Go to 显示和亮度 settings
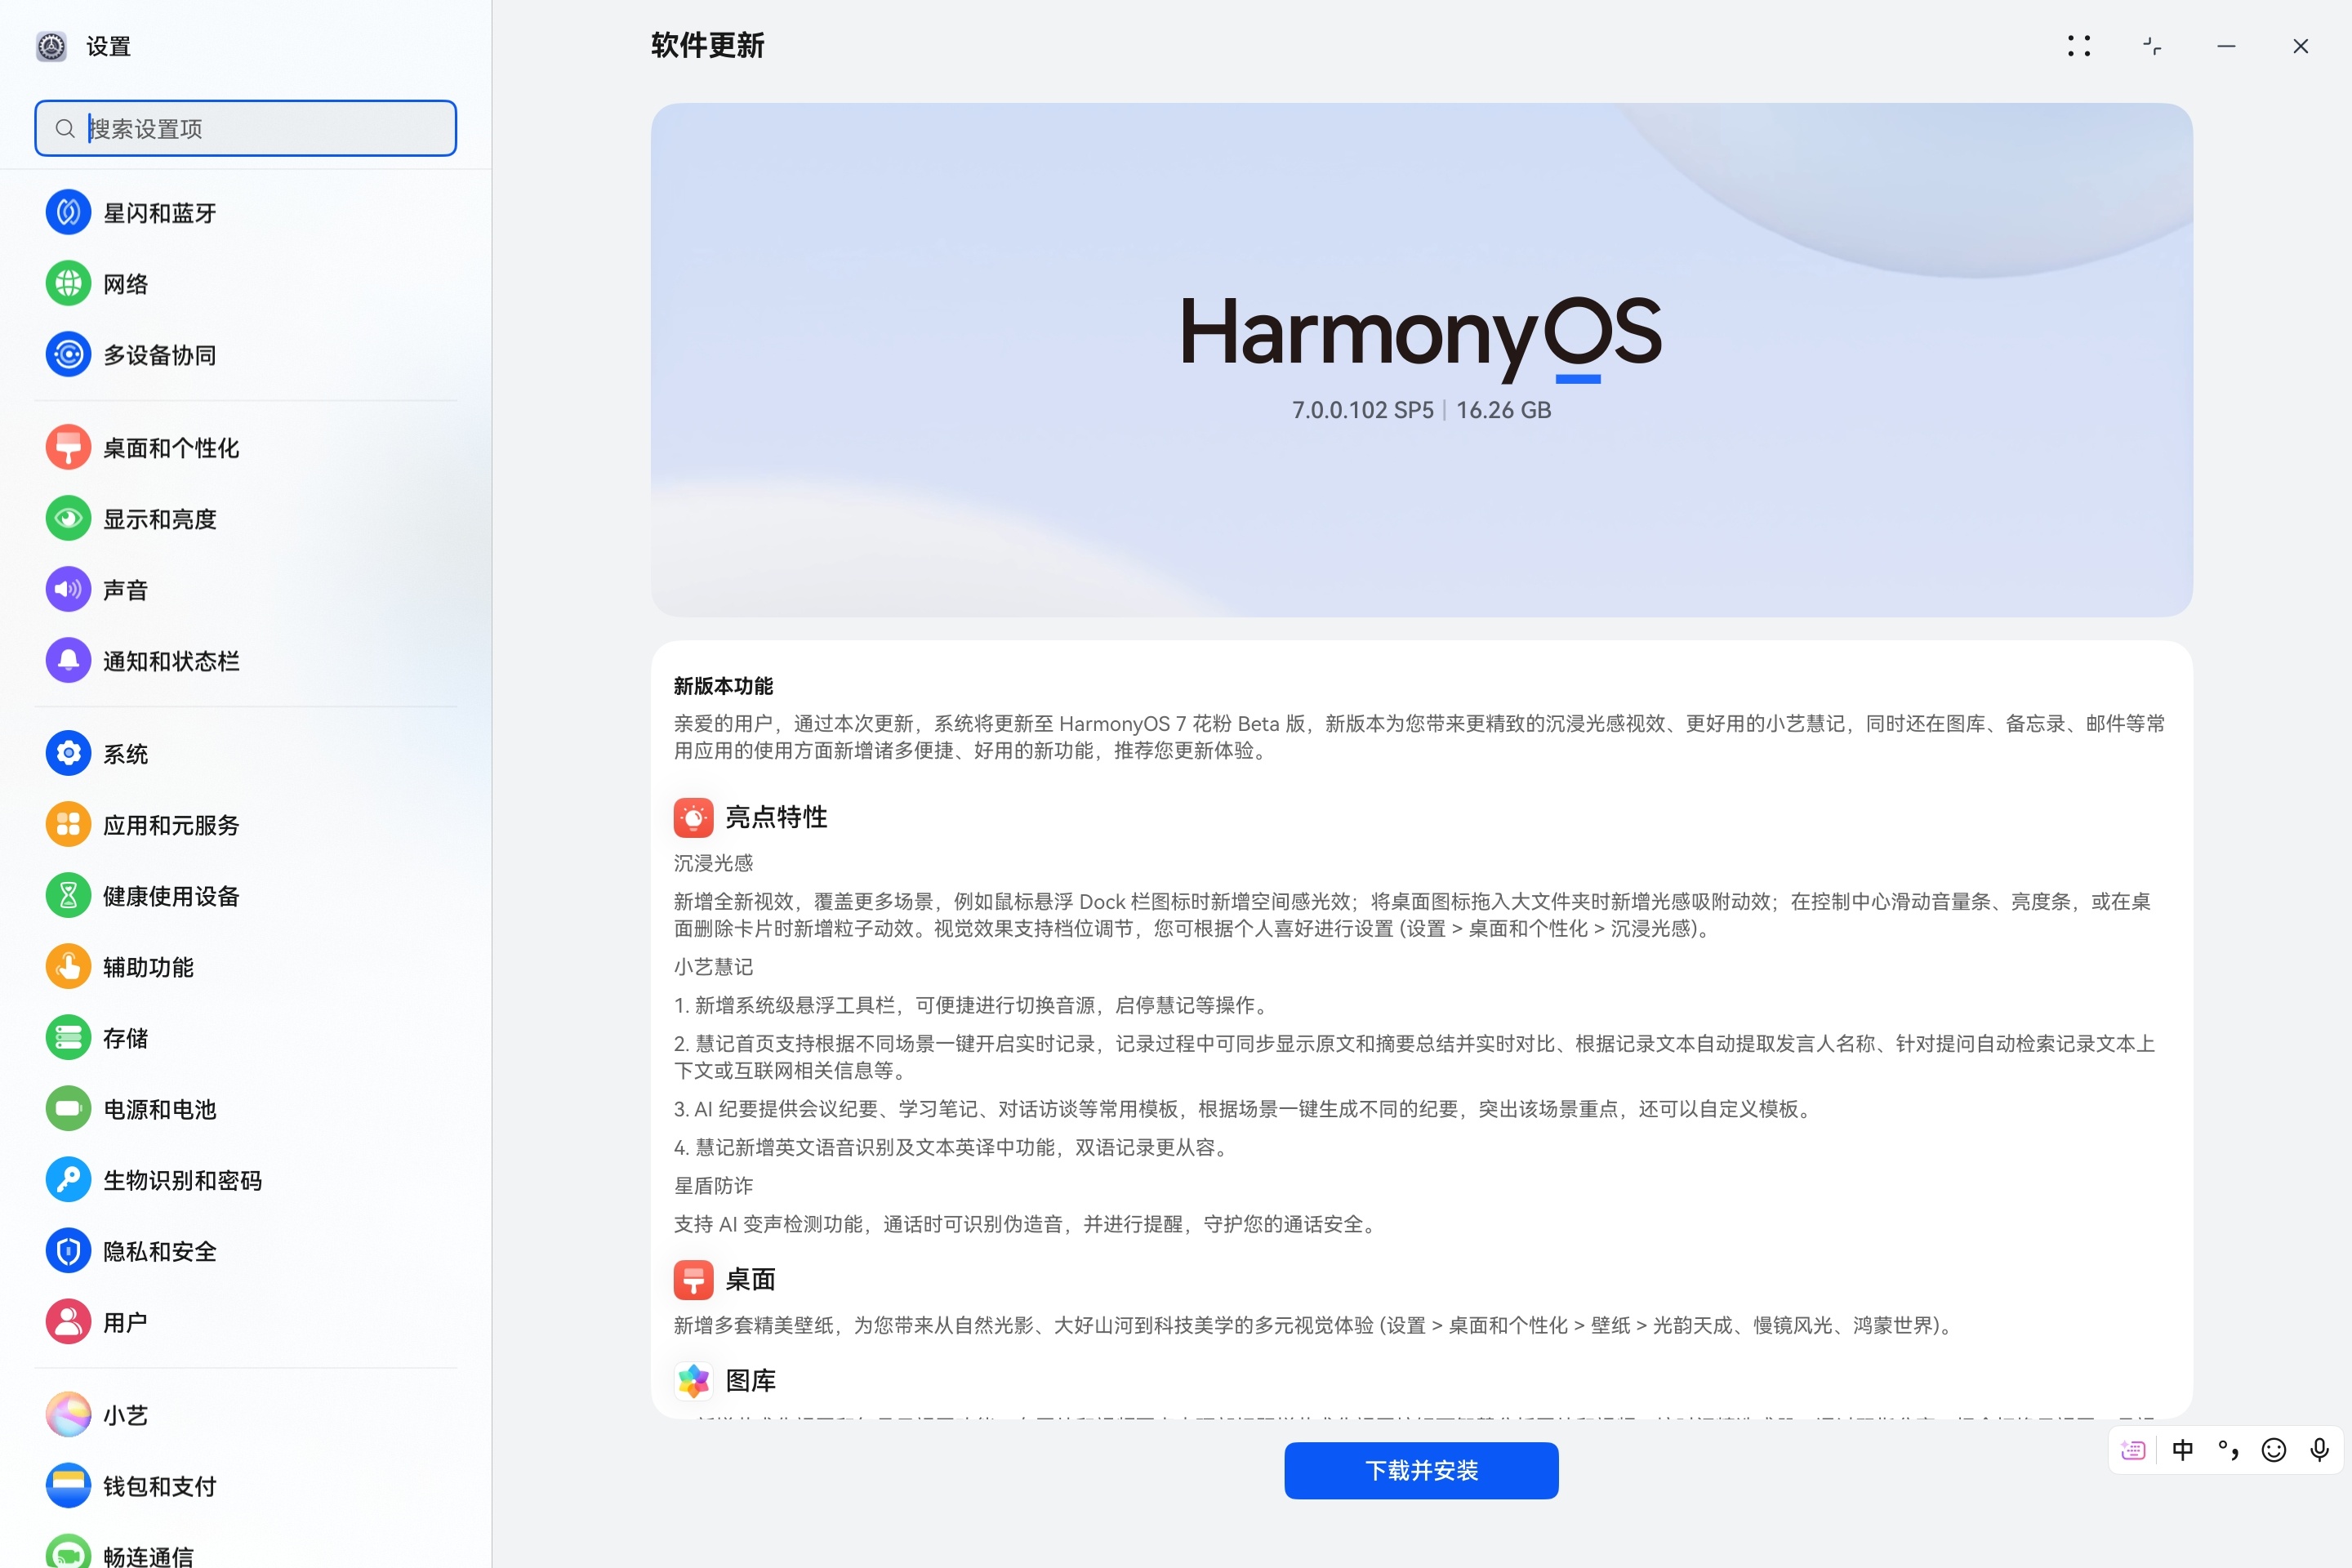The width and height of the screenshot is (2352, 1568). (246, 519)
